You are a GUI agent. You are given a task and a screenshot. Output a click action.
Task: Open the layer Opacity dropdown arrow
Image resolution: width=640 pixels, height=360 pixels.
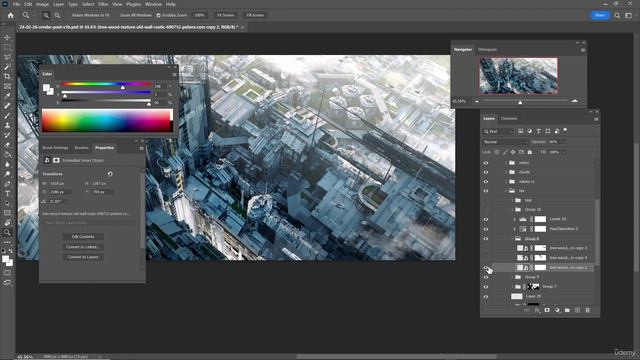tap(564, 142)
